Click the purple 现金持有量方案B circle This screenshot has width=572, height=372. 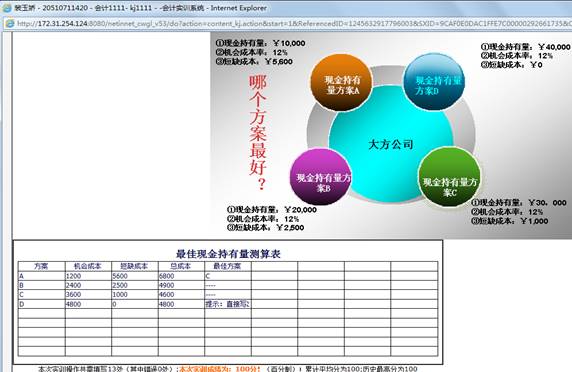point(321,177)
